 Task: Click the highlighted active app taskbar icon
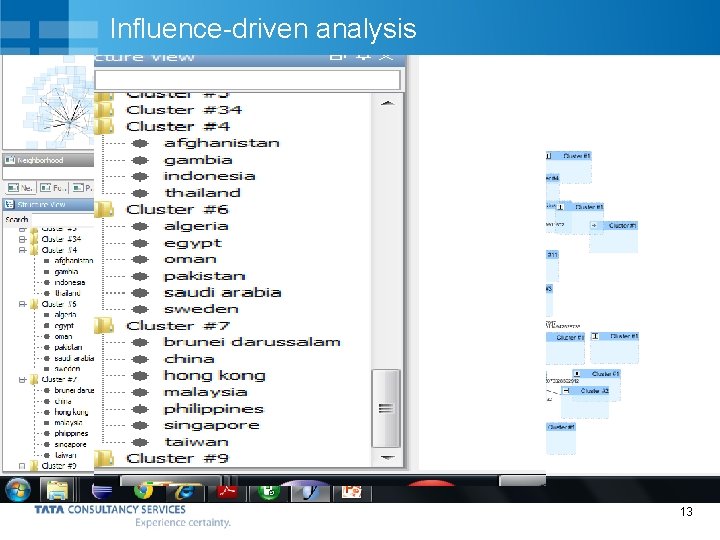coord(311,492)
